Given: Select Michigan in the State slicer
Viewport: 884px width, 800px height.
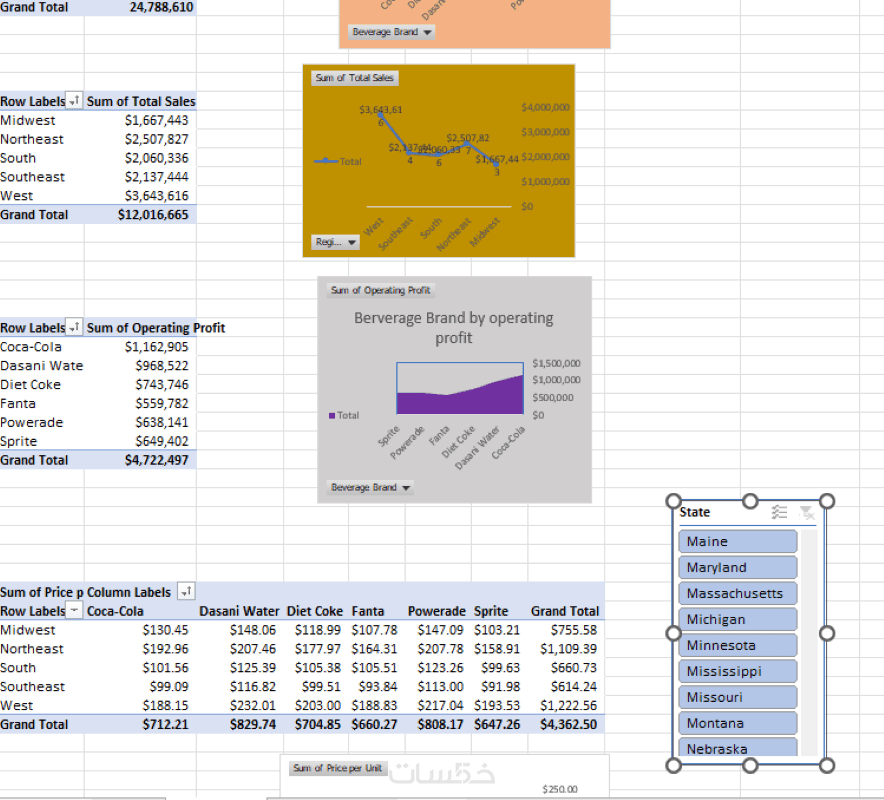Looking at the screenshot, I should click(x=737, y=619).
